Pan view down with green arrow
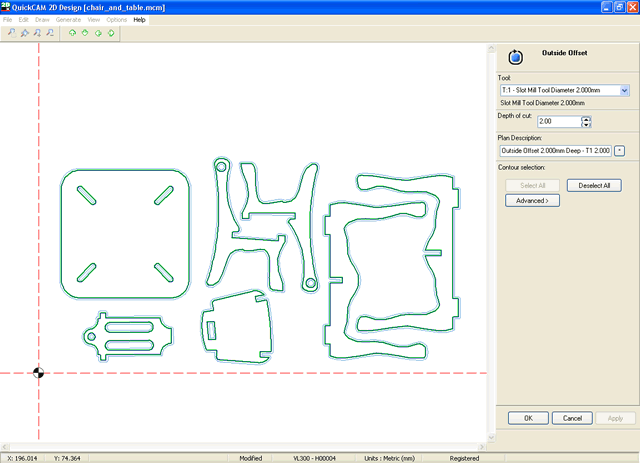640x463 pixels. point(85,33)
